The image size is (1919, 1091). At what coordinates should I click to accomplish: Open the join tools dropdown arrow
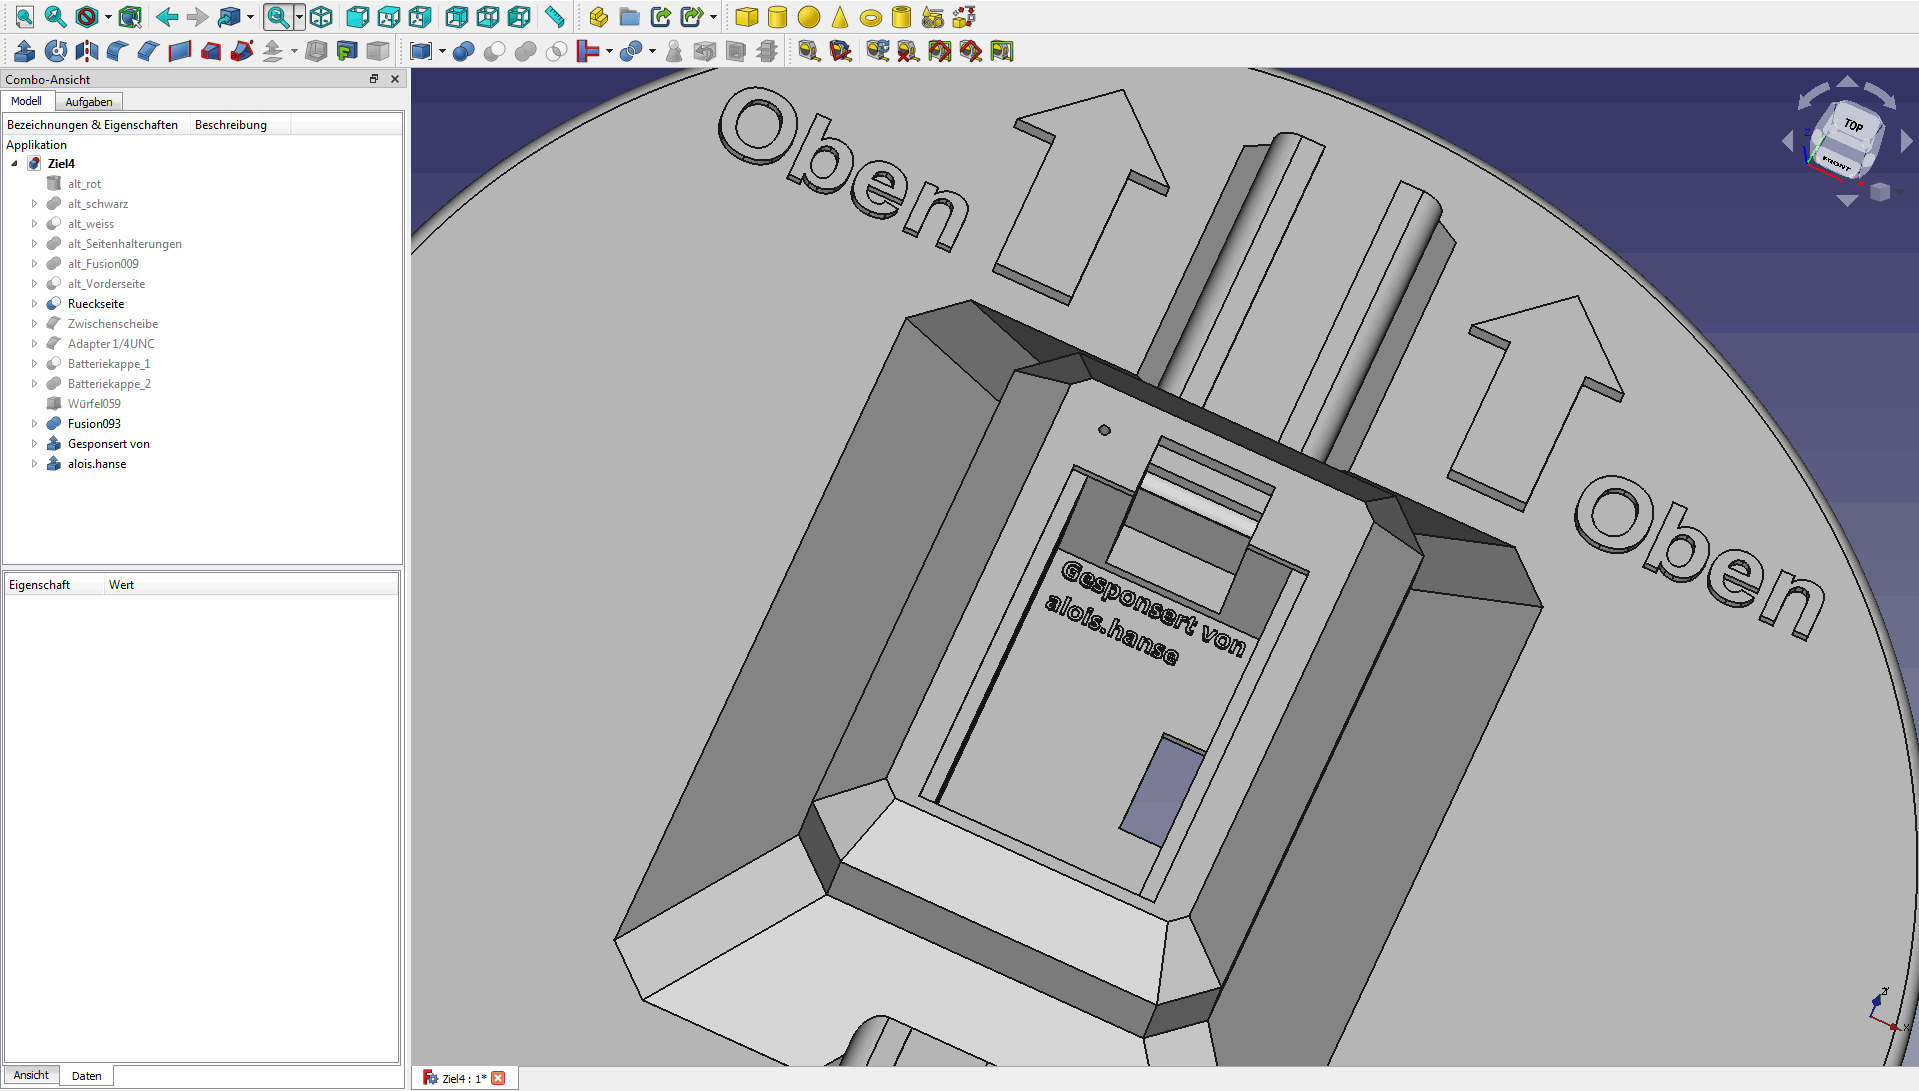click(x=609, y=51)
